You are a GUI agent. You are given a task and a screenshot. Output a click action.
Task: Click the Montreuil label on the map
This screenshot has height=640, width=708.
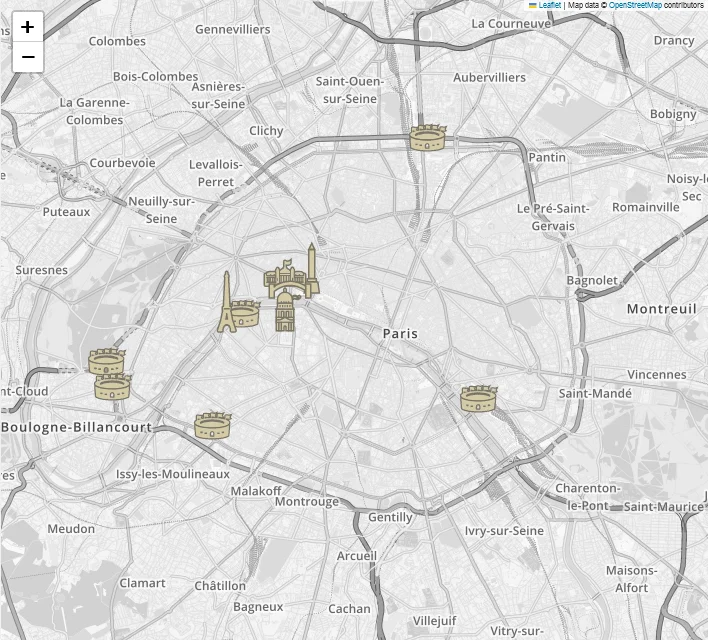(661, 309)
